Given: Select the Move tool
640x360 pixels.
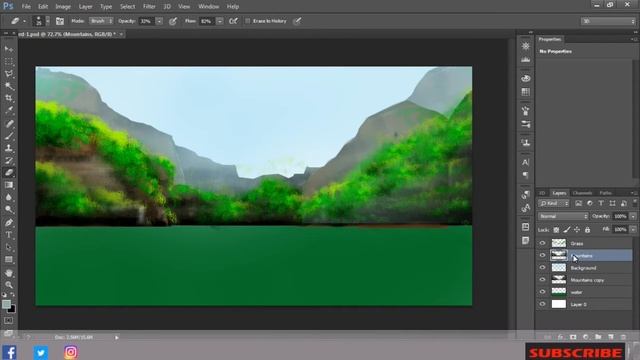Looking at the screenshot, I should [9, 49].
